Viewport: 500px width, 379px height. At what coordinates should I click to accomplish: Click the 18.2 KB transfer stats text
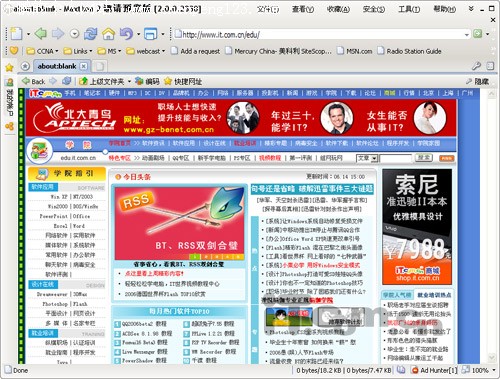coord(319,370)
